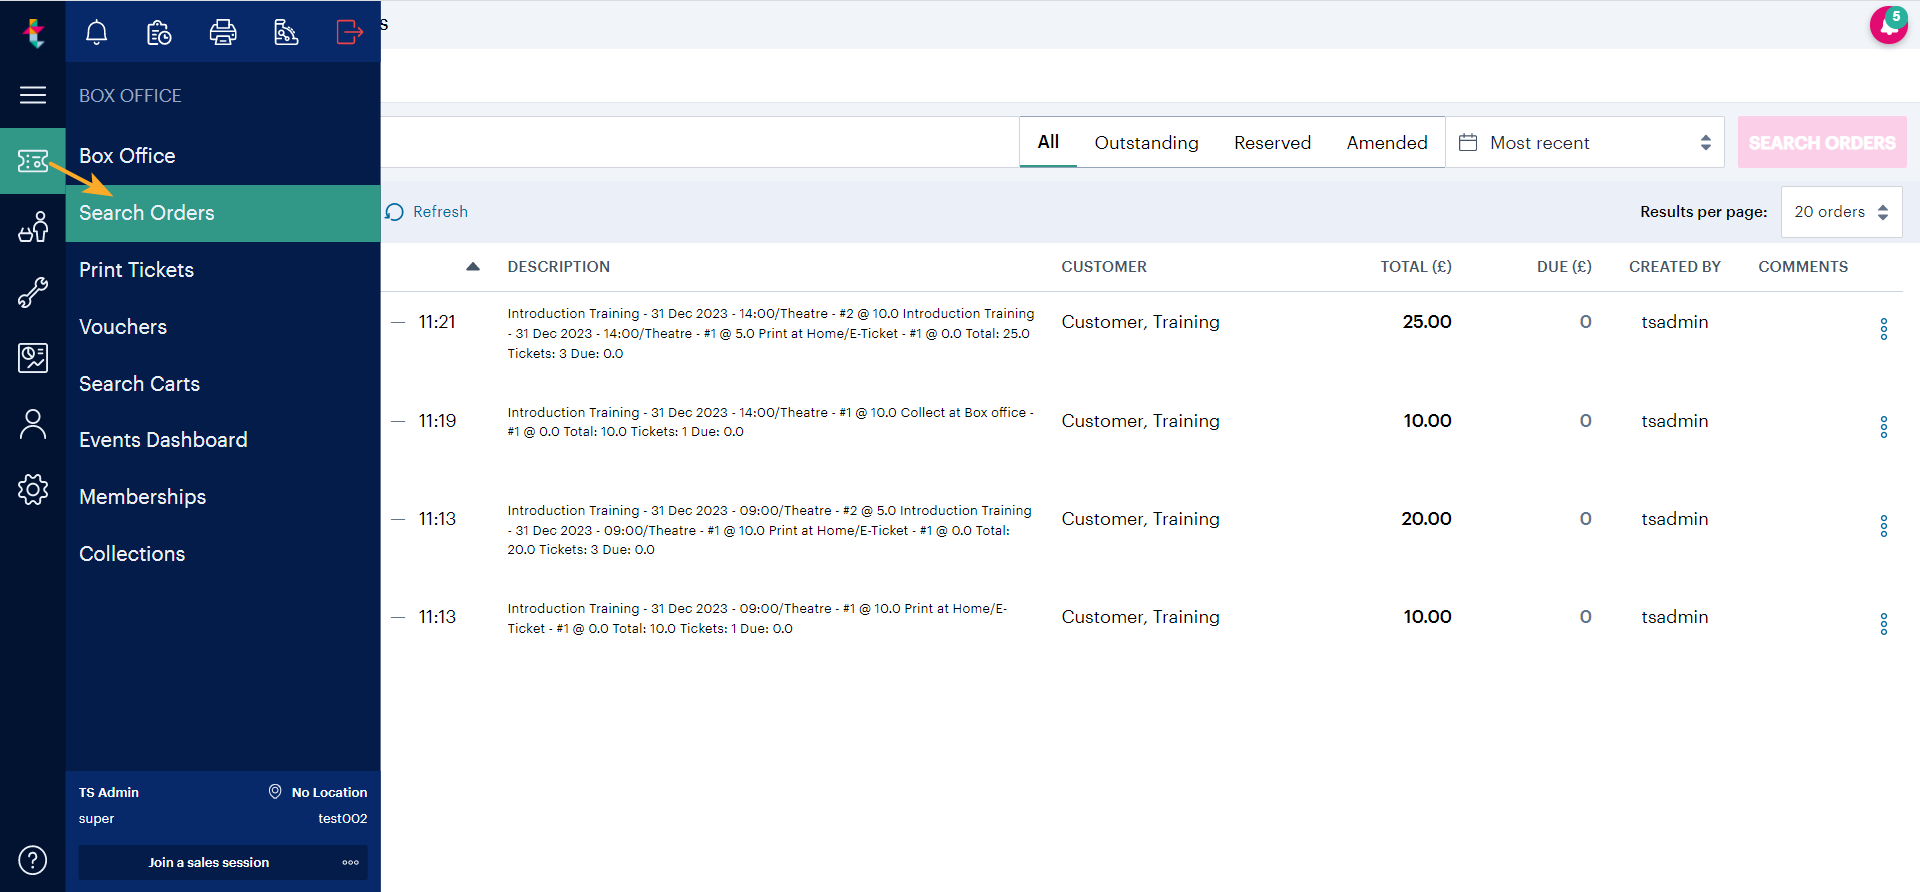The height and width of the screenshot is (892, 1920).
Task: Switch to the All orders tab
Action: (x=1048, y=142)
